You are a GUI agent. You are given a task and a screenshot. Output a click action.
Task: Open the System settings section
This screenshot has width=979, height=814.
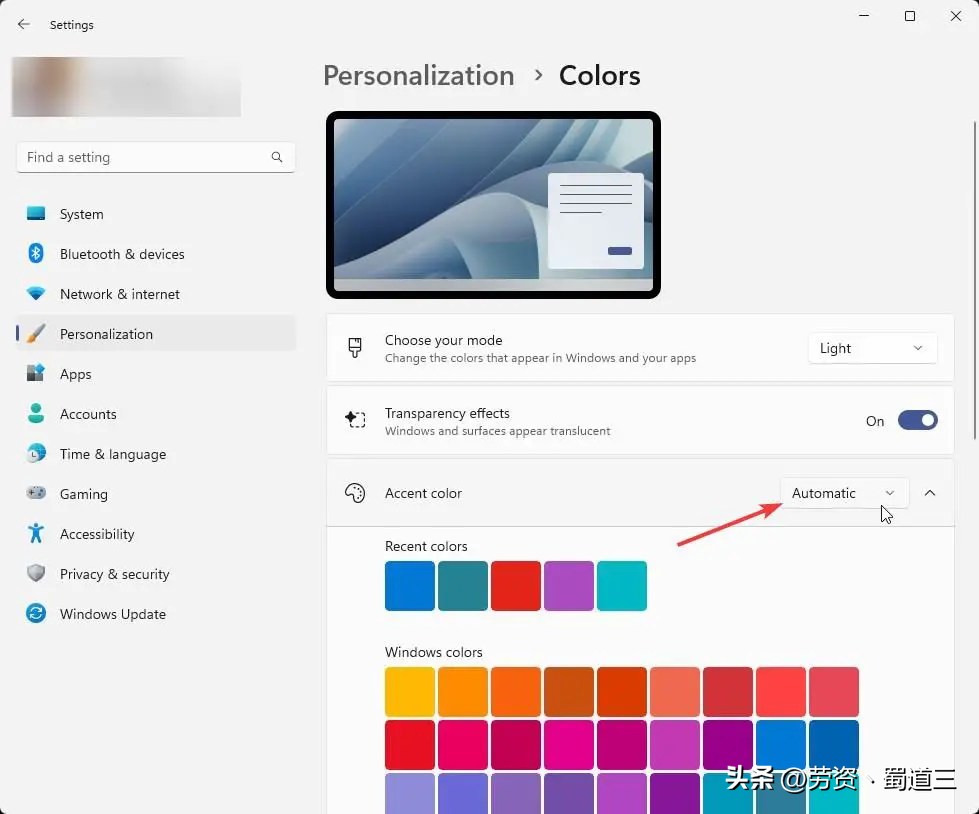point(81,213)
